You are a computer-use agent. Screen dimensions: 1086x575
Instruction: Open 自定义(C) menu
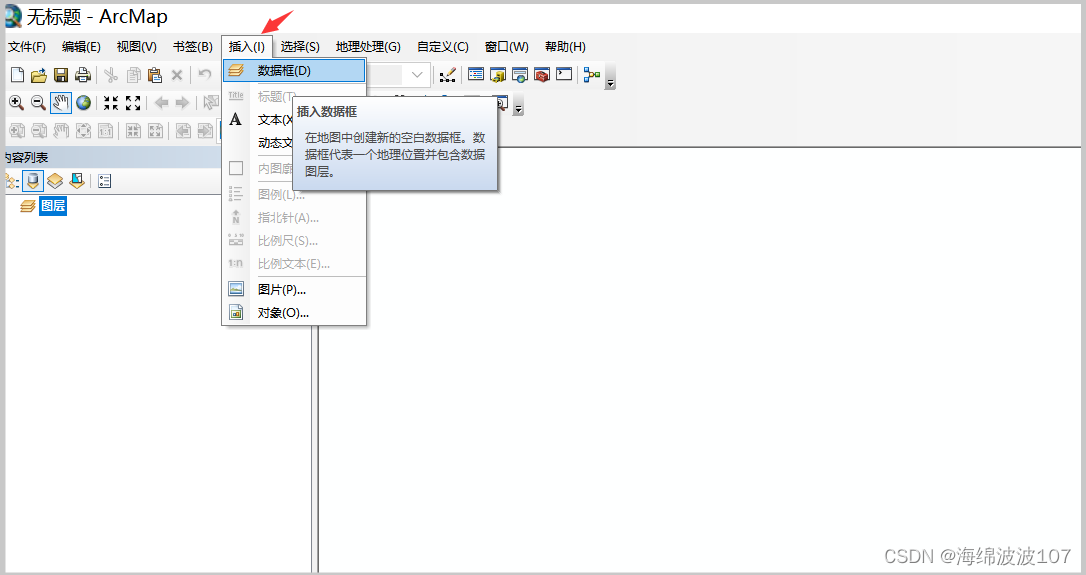coord(443,46)
